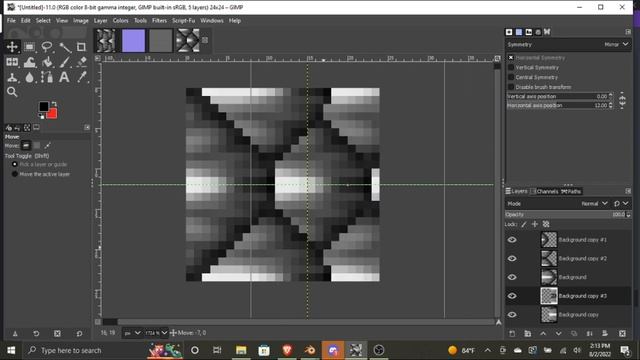Open the Colors menu
The height and width of the screenshot is (360, 640).
pos(120,20)
